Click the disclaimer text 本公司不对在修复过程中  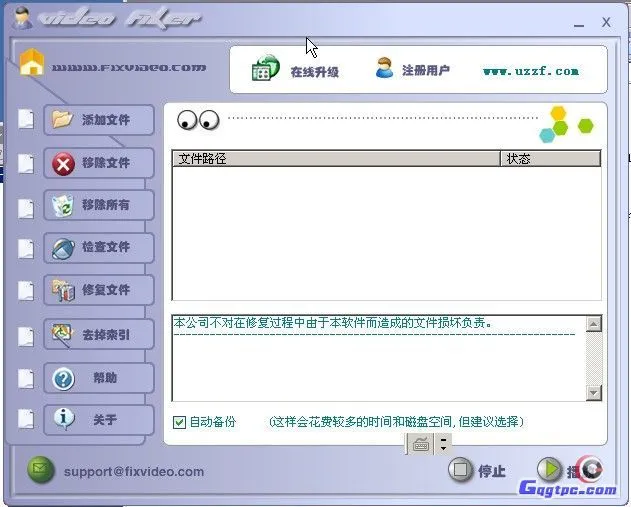(239, 323)
